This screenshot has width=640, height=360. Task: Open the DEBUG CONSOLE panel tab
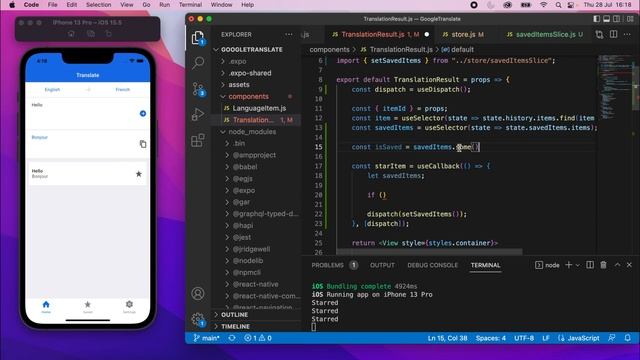433,265
